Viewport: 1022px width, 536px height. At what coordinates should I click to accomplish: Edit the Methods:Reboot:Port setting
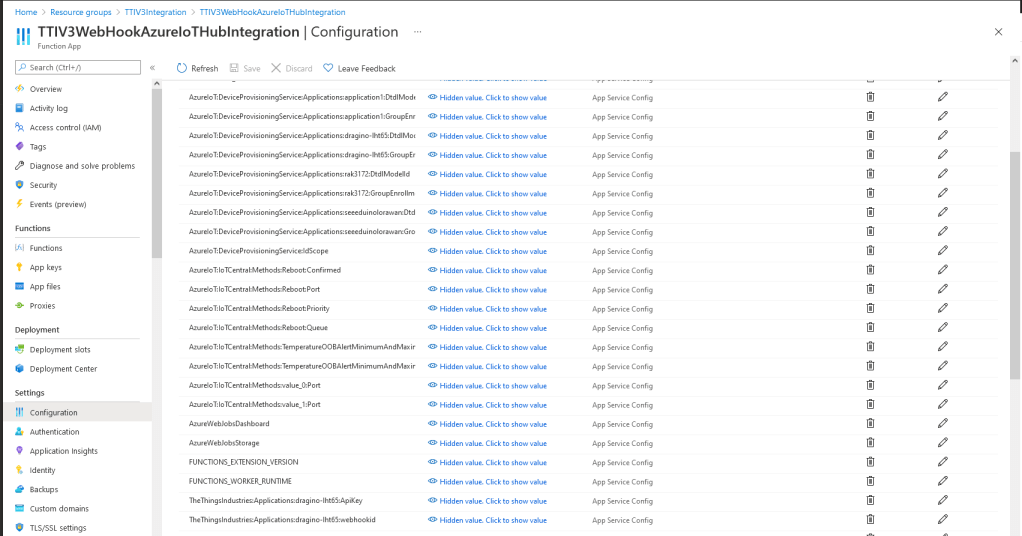tap(942, 289)
